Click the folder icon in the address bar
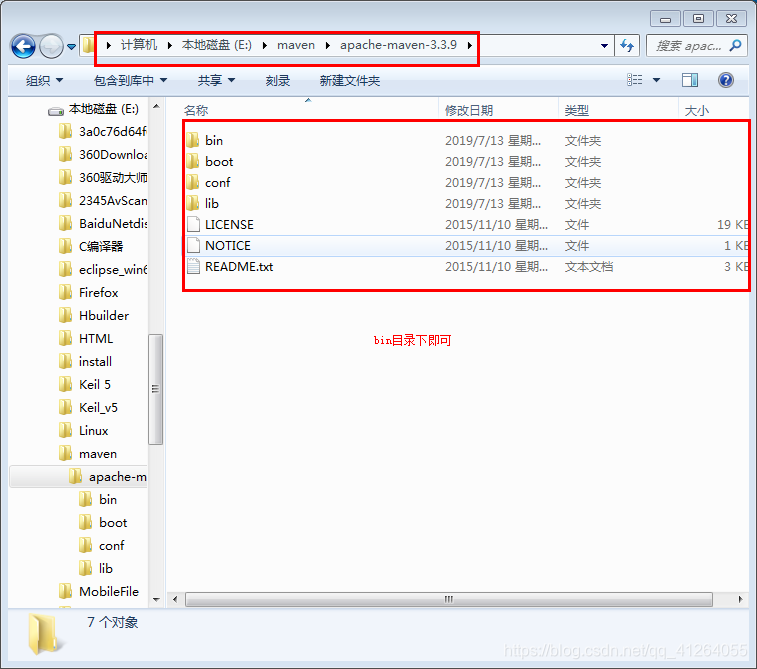The height and width of the screenshot is (669, 757). (x=88, y=45)
